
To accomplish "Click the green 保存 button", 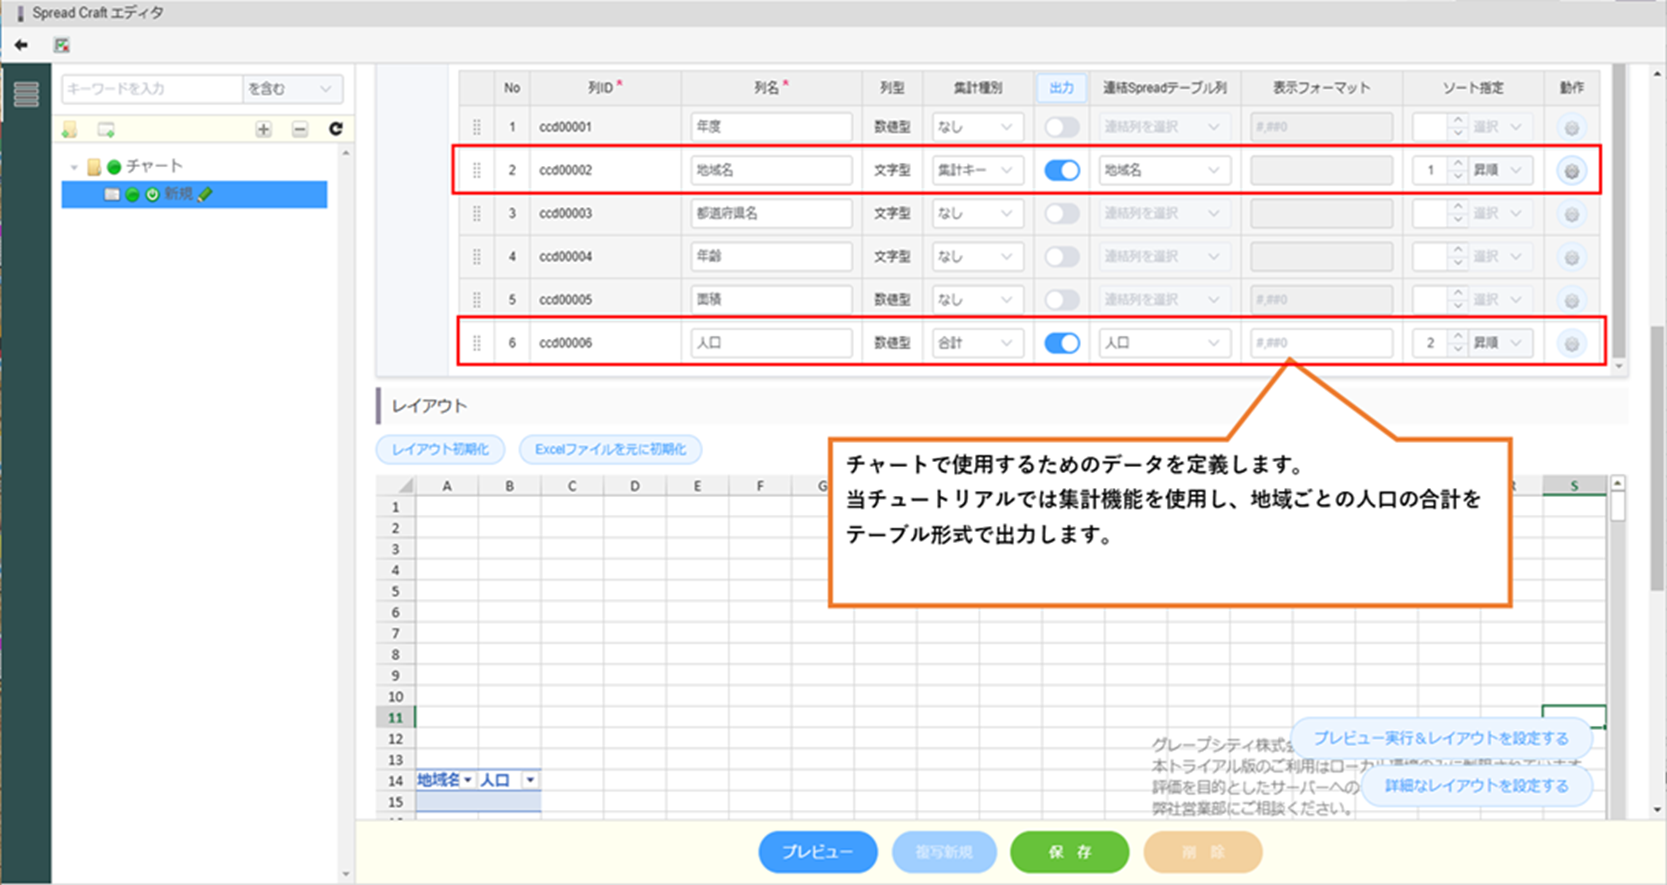I will [x=1069, y=852].
